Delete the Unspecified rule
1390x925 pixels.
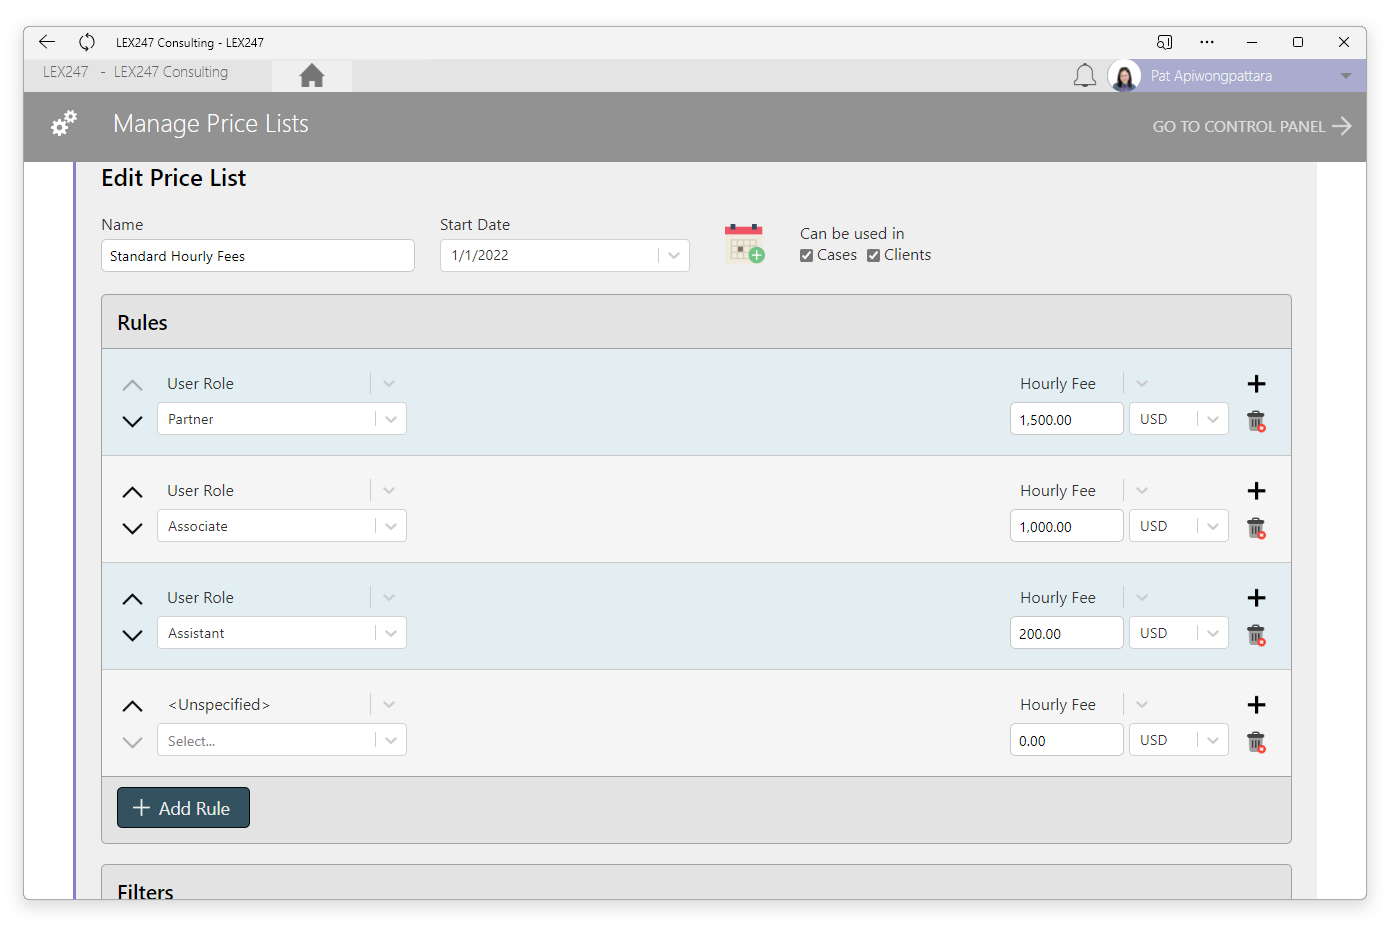[1256, 742]
